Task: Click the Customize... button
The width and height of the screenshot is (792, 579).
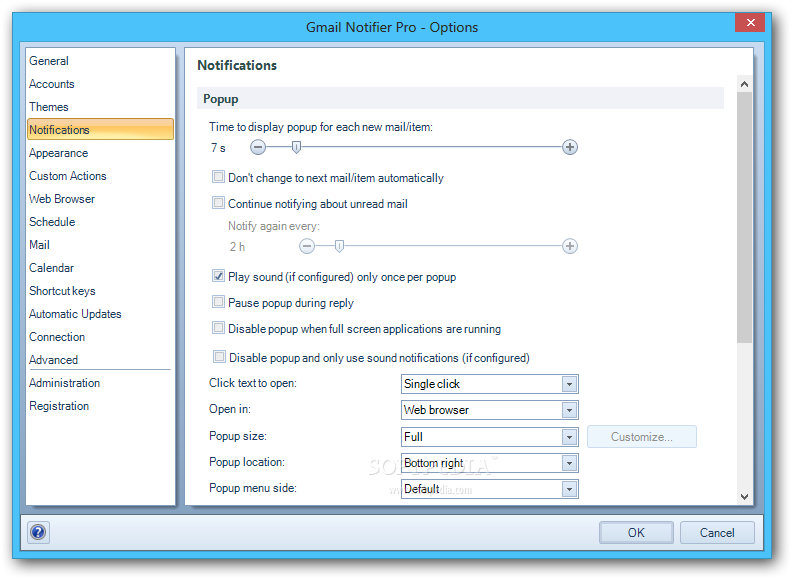Action: point(641,437)
